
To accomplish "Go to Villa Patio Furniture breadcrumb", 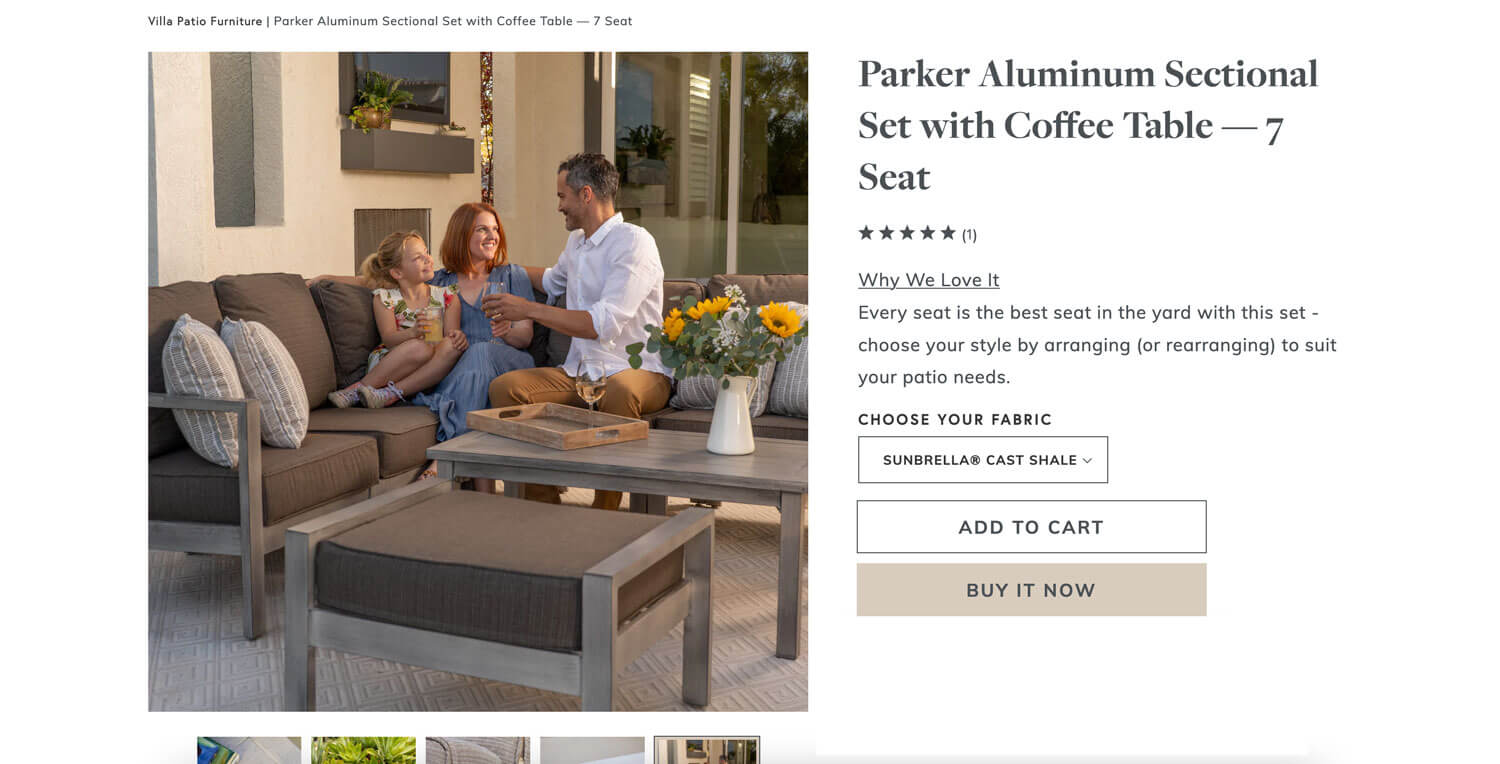I will 205,21.
